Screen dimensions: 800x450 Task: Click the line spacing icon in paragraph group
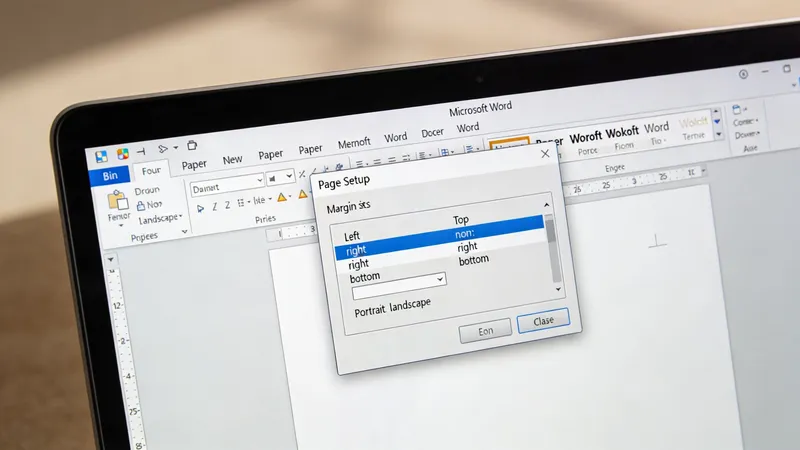point(422,156)
